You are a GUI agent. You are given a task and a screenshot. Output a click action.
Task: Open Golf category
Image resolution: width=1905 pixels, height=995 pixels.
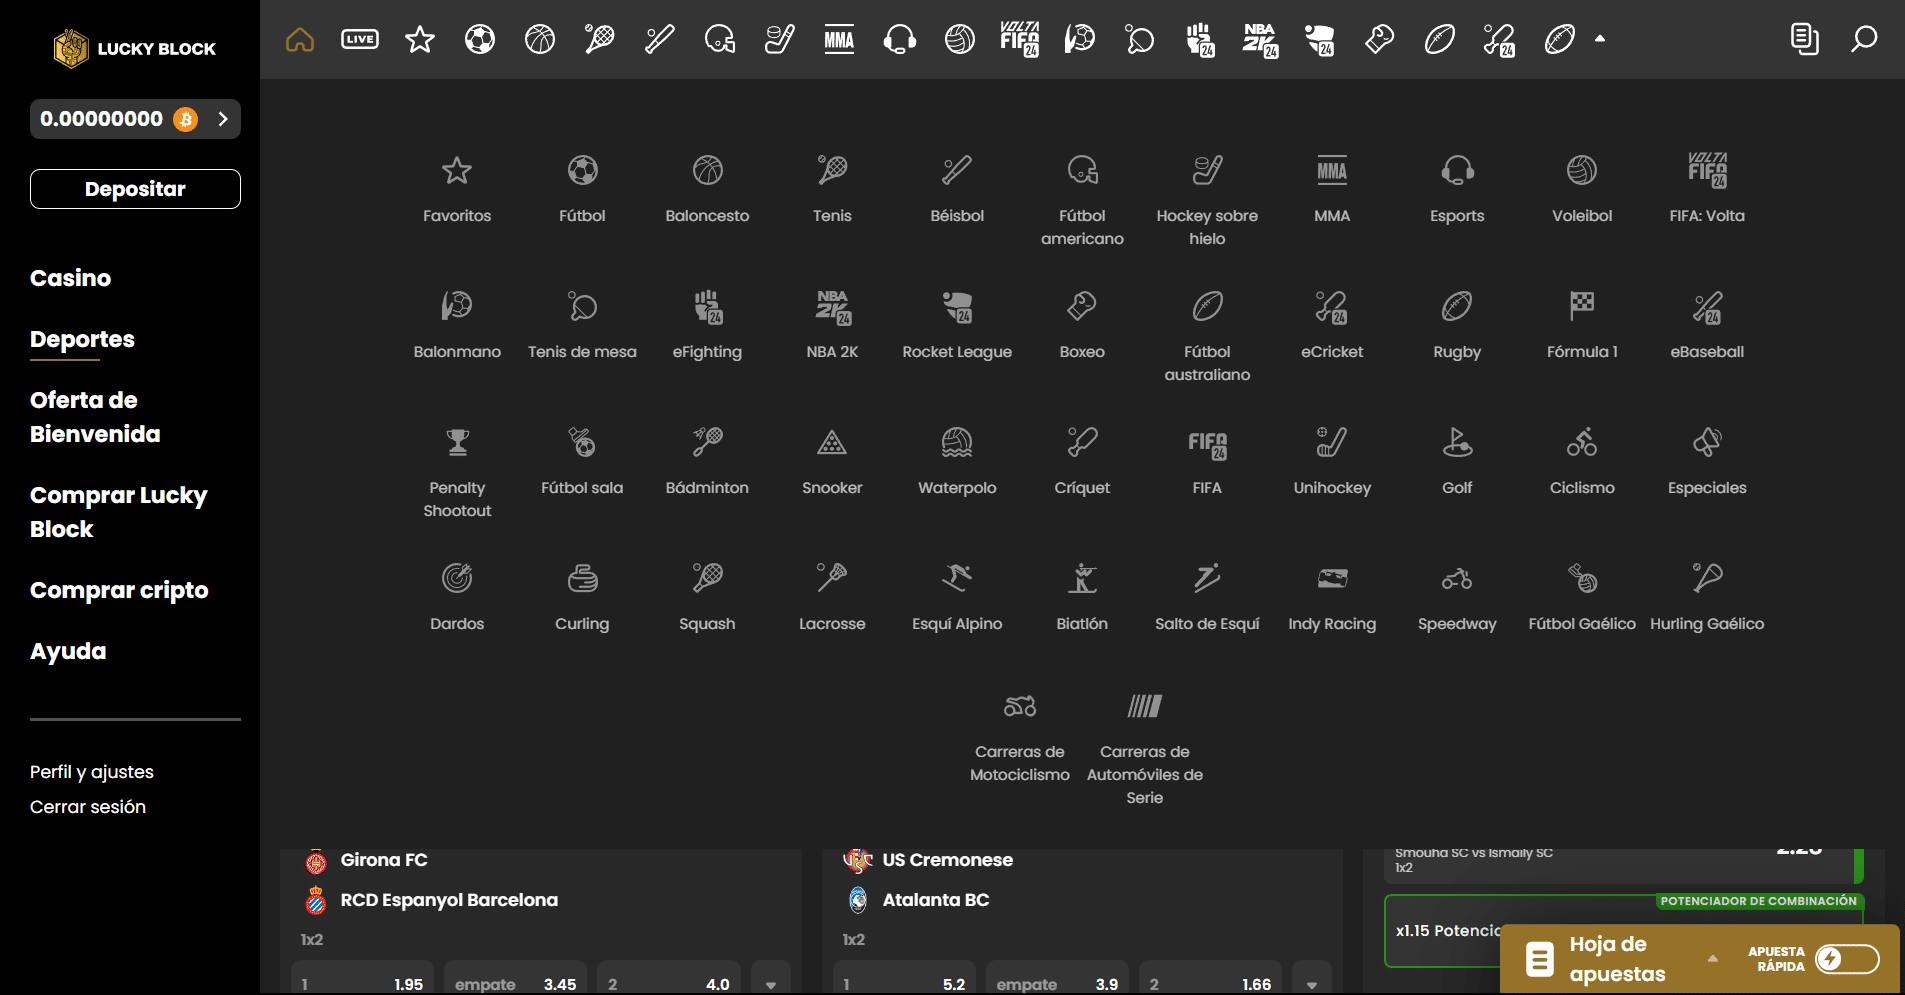coord(1457,461)
